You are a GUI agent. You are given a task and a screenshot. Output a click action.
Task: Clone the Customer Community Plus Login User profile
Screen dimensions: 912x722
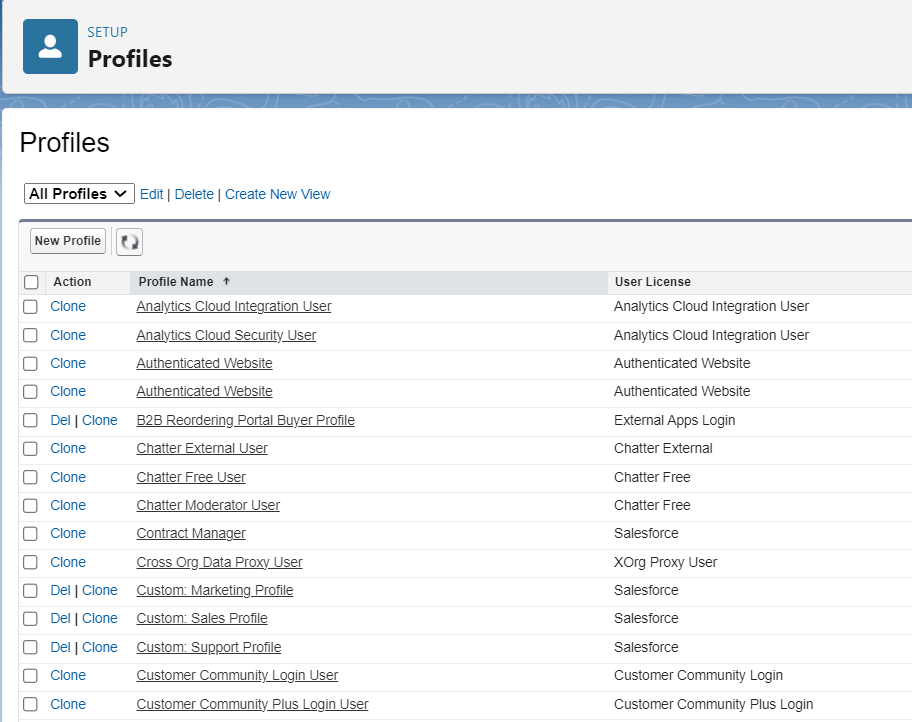(x=68, y=704)
